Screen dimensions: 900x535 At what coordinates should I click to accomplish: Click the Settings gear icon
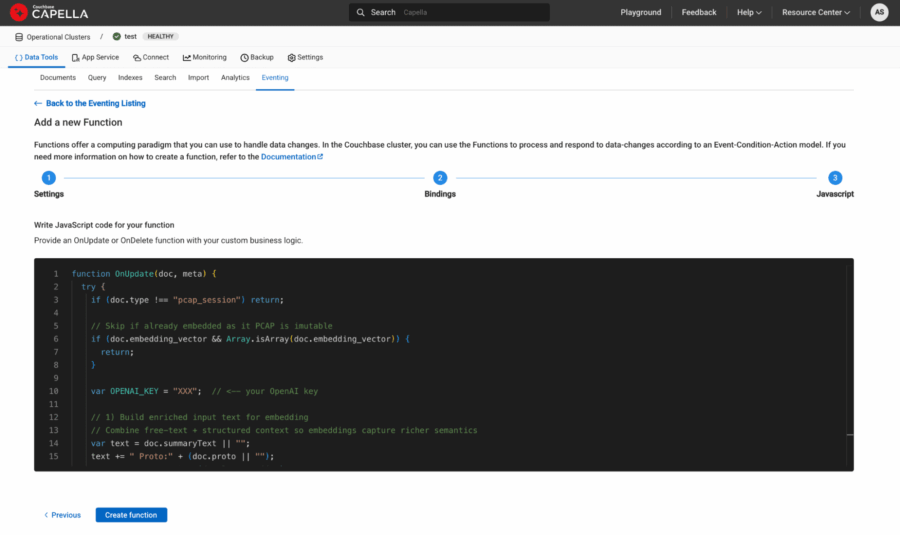point(291,57)
